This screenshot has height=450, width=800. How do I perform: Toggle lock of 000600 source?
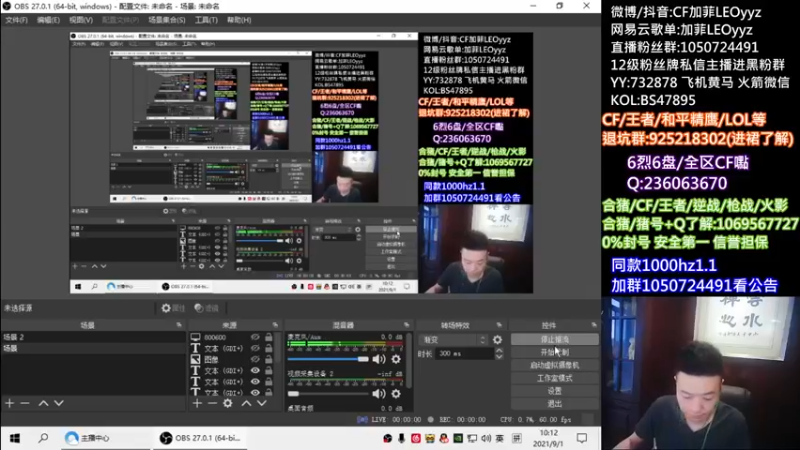tap(268, 337)
